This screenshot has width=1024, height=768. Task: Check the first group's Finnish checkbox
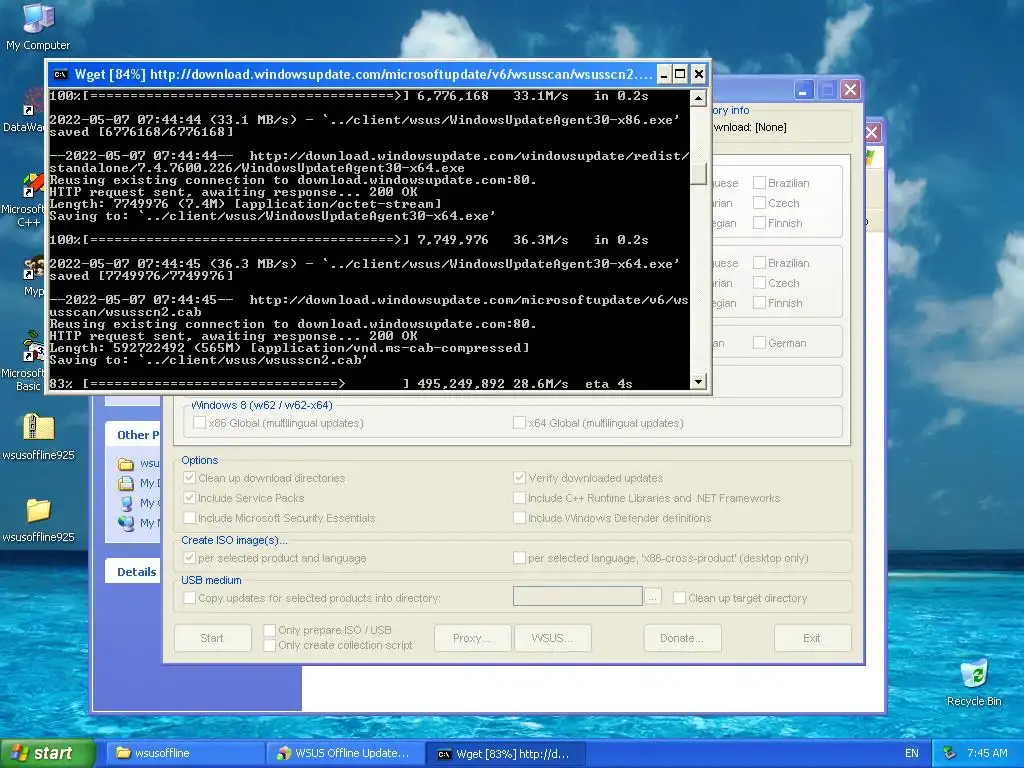(759, 223)
